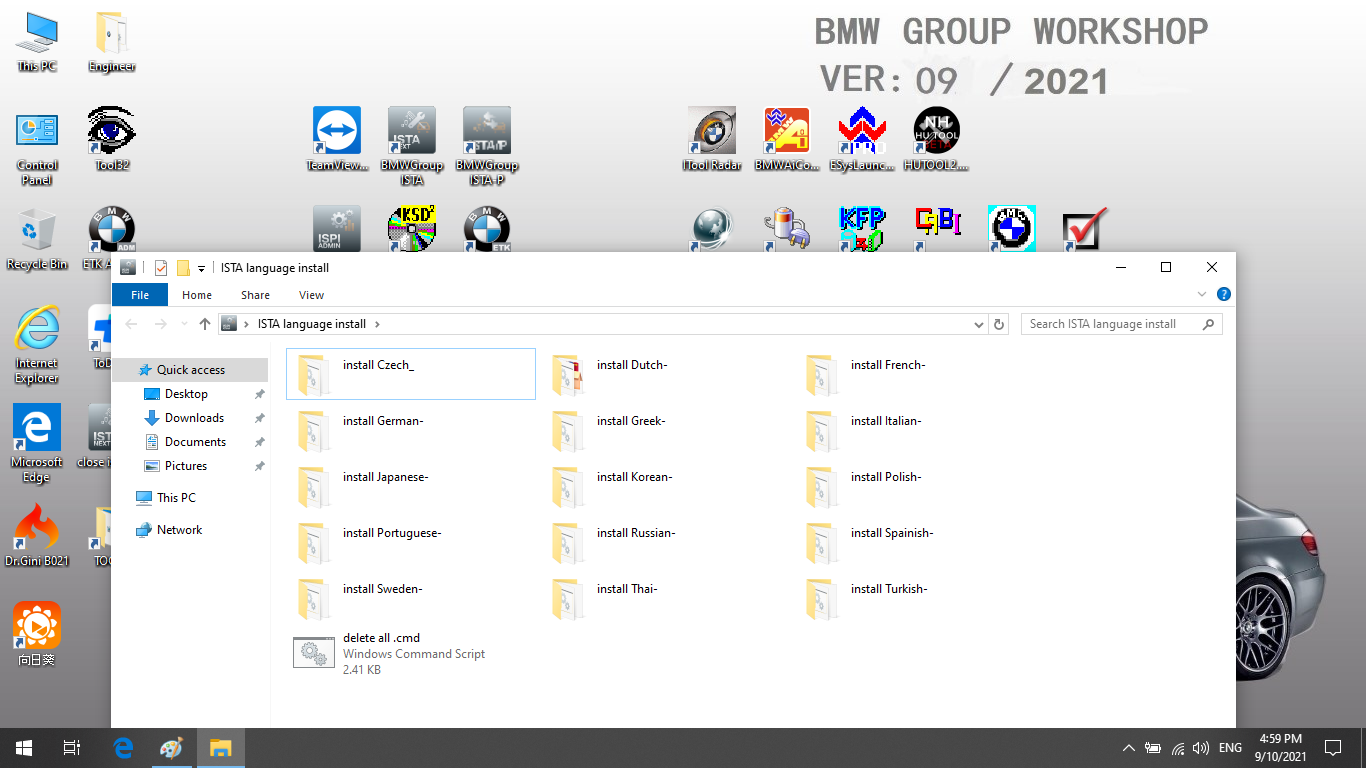Switch to the View ribbon tab
Image resolution: width=1366 pixels, height=768 pixels.
311,295
